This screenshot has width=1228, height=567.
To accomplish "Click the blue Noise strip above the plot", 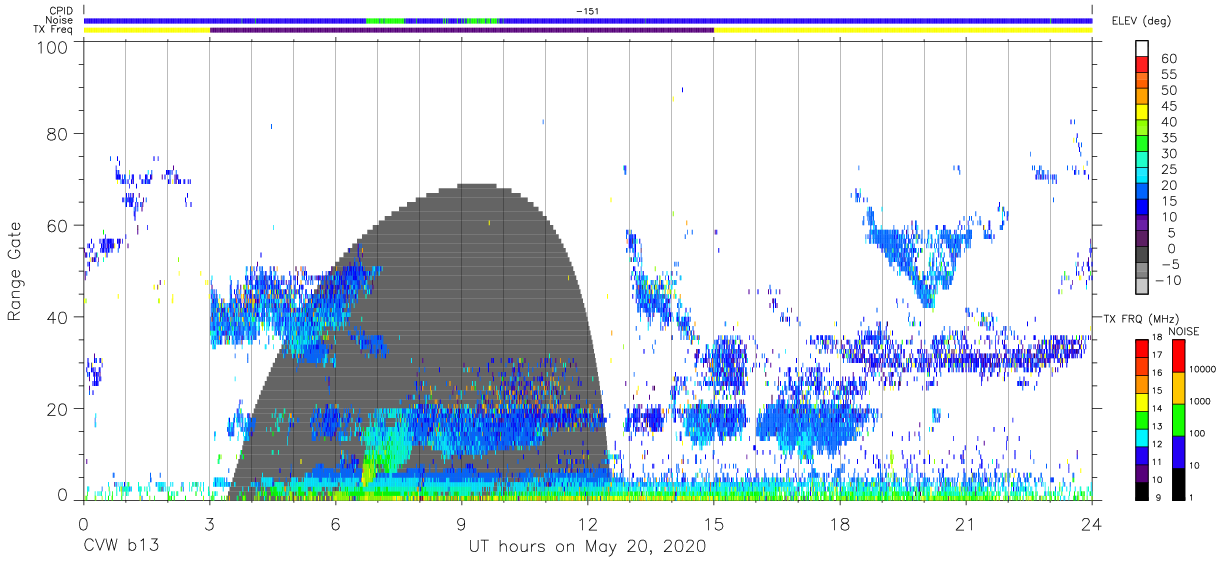I will [x=587, y=21].
